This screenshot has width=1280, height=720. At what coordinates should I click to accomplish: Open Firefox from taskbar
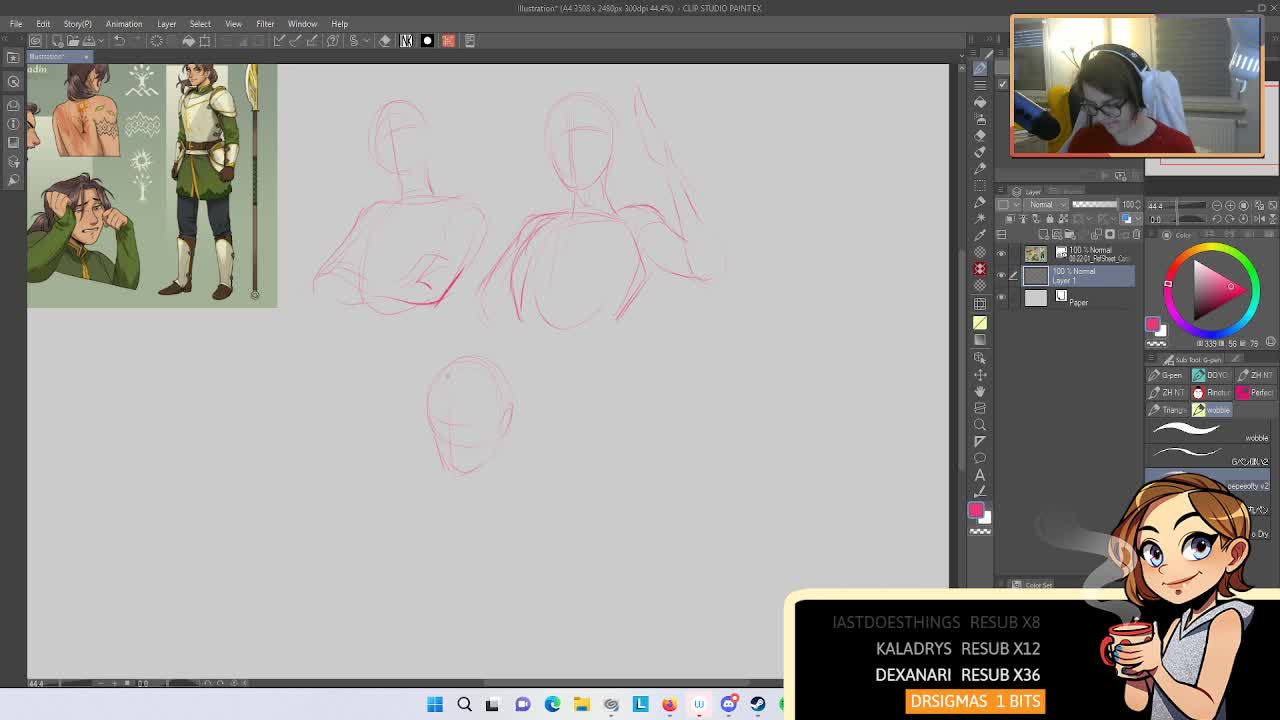(x=669, y=705)
